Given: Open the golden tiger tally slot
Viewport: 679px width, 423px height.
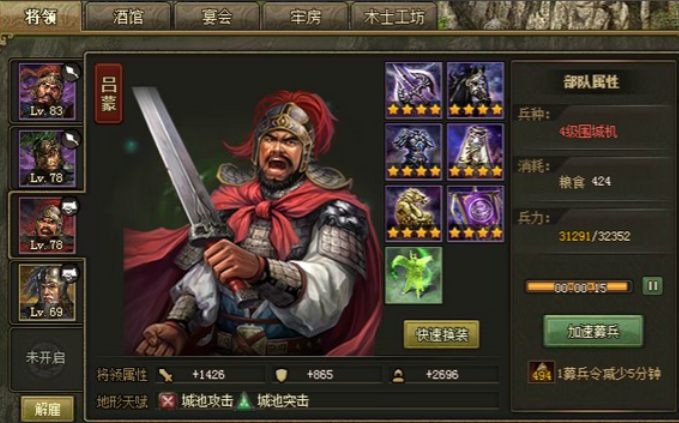Looking at the screenshot, I should pos(414,213).
